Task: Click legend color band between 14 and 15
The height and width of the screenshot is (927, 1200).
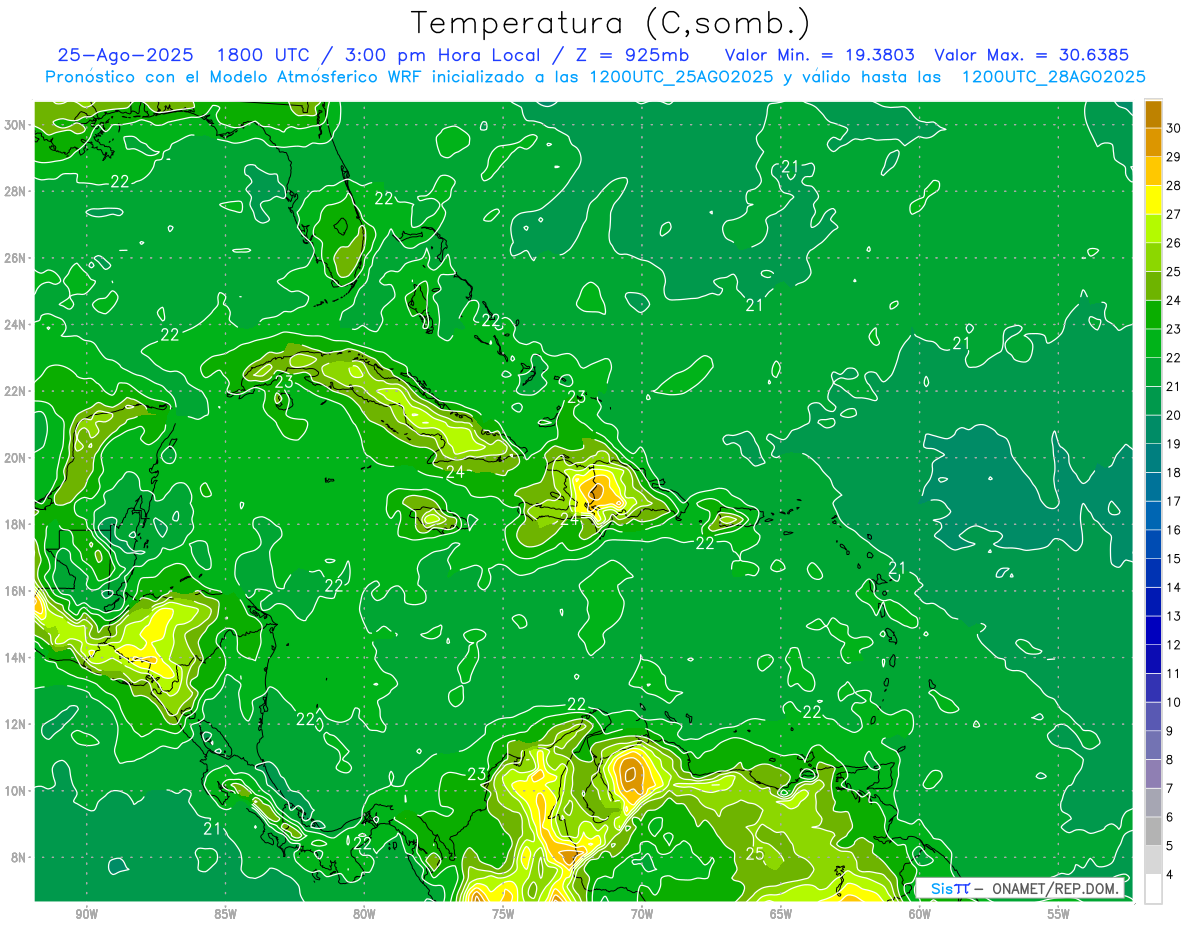Action: click(1153, 573)
